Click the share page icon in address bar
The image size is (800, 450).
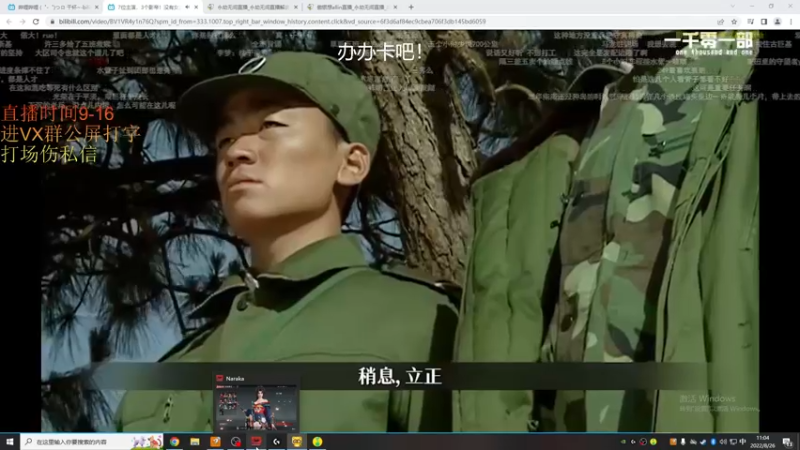pyautogui.click(x=720, y=21)
